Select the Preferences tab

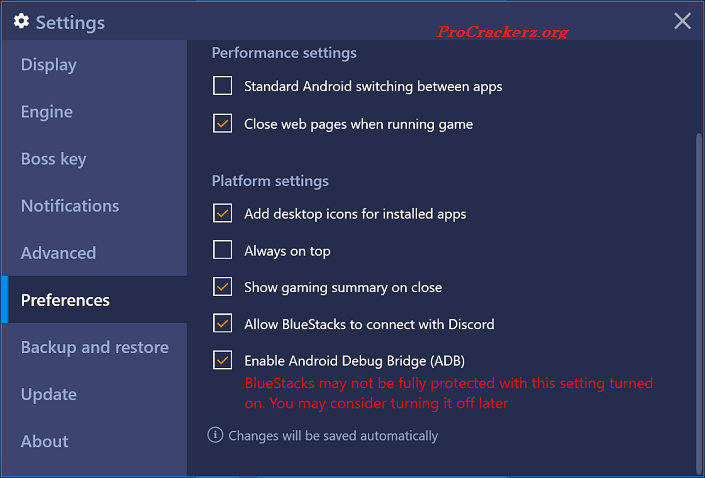(x=66, y=300)
